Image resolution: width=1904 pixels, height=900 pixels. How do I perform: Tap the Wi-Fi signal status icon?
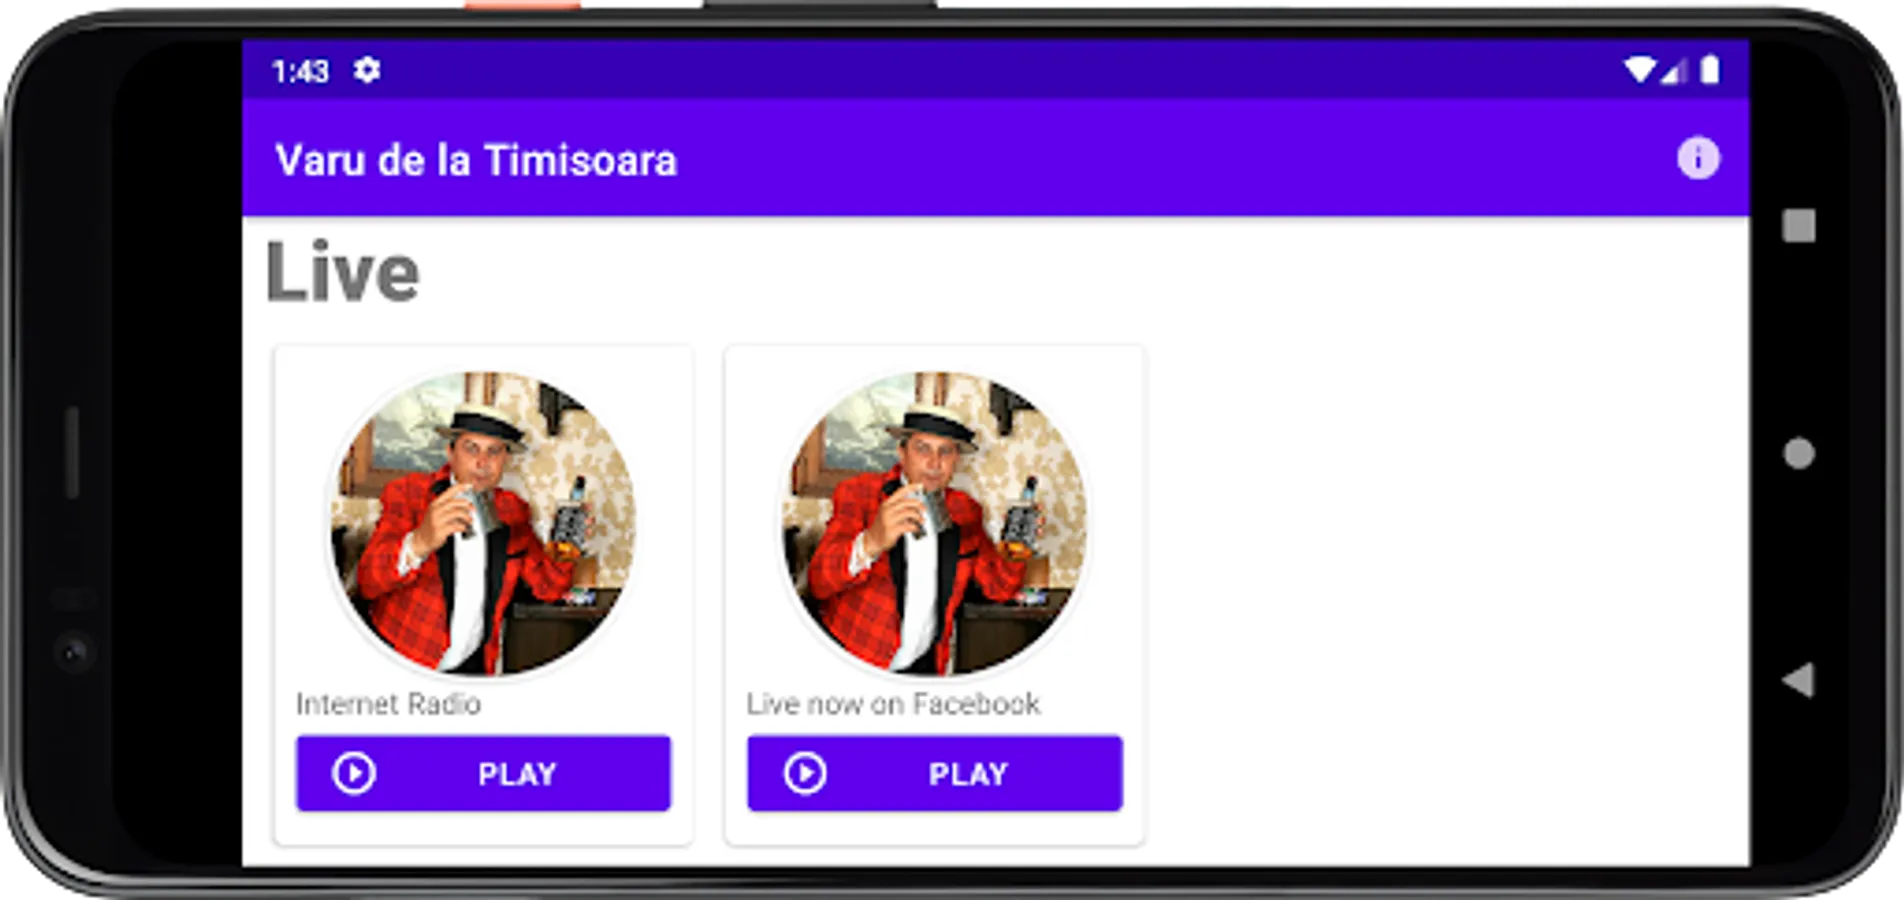click(1640, 70)
